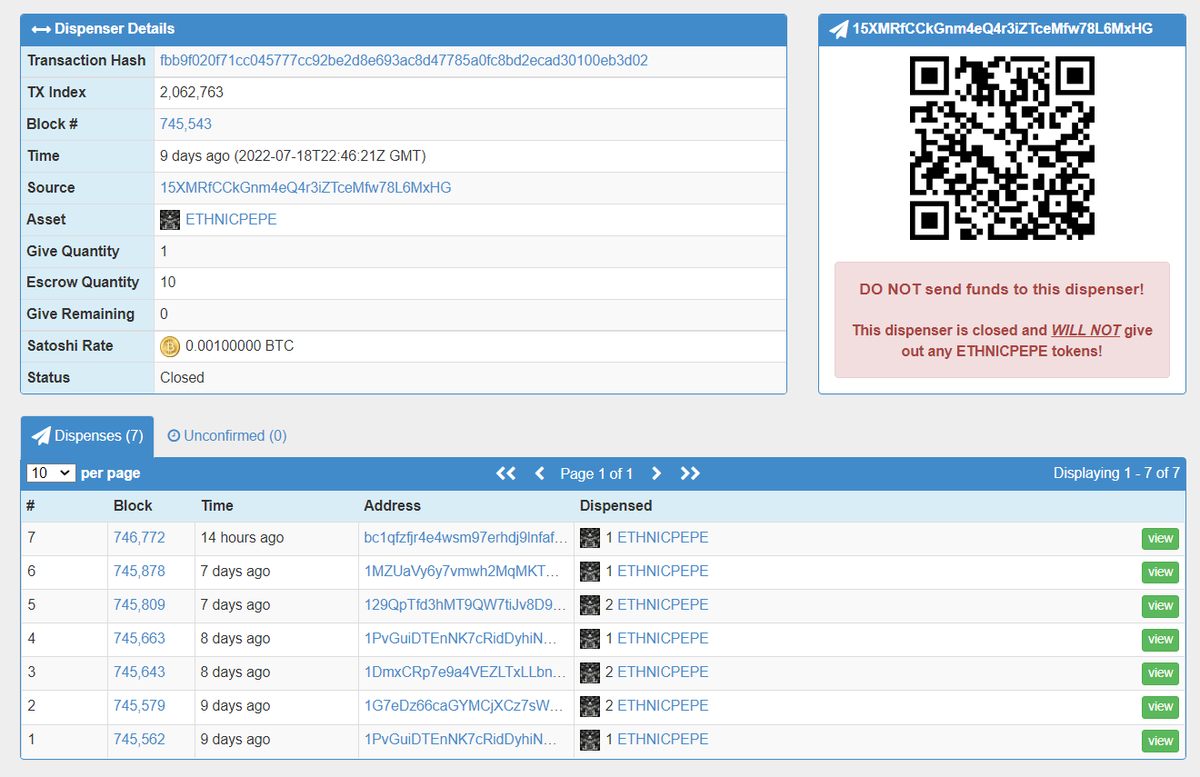Open address 129QpTfd3hMT9QW7tiJv8D9 link

click(x=466, y=604)
